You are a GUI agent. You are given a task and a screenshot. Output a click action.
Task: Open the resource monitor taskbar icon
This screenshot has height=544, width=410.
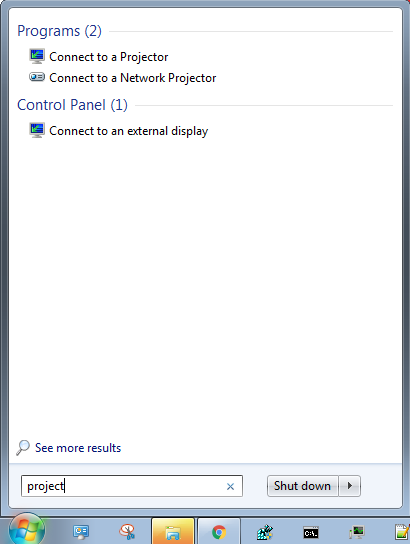click(357, 532)
